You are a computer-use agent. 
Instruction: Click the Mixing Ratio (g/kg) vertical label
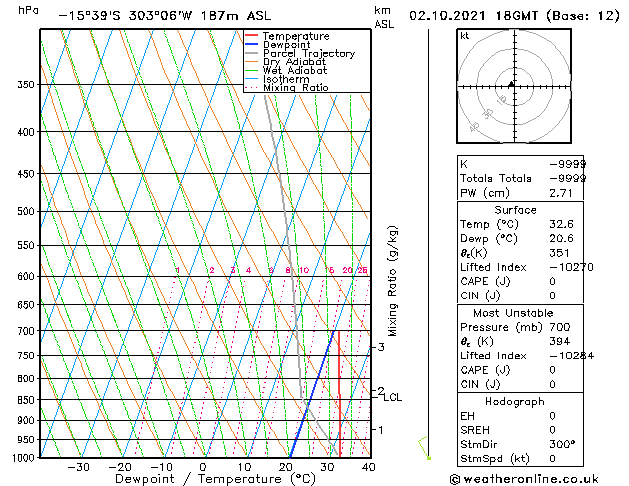[392, 281]
